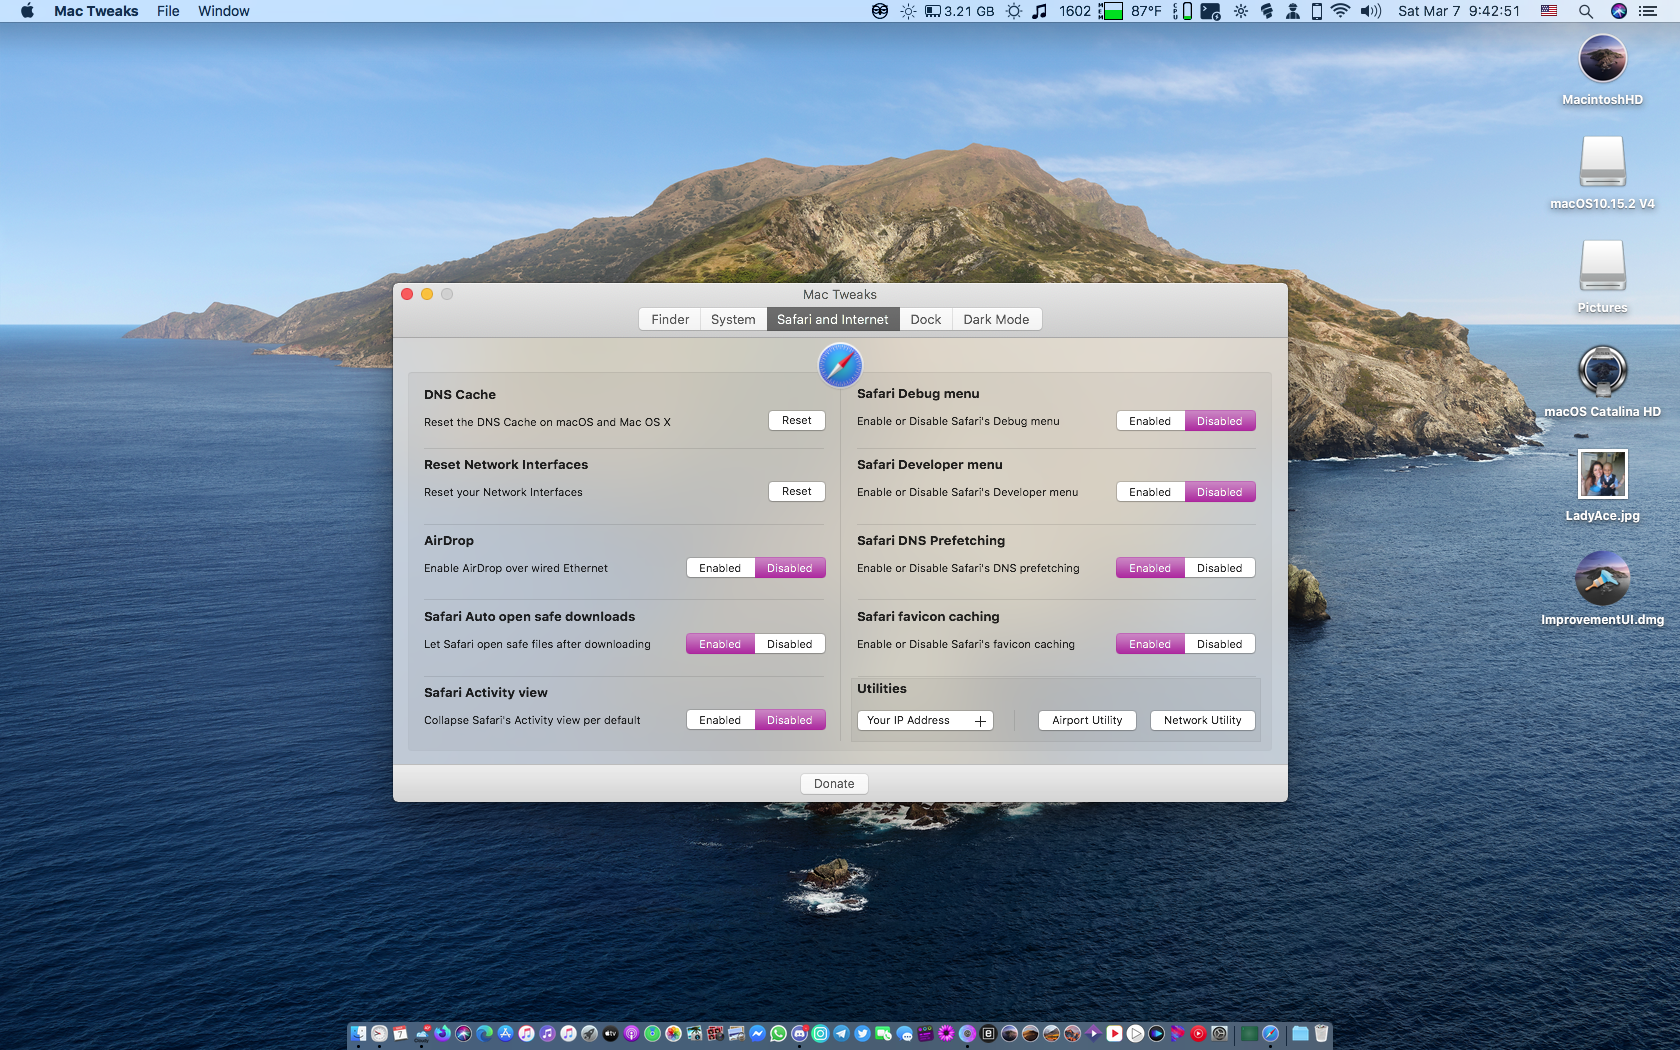Click the Safari compass icon in Mac Tweaks
Viewport: 1680px width, 1050px height.
pyautogui.click(x=840, y=365)
